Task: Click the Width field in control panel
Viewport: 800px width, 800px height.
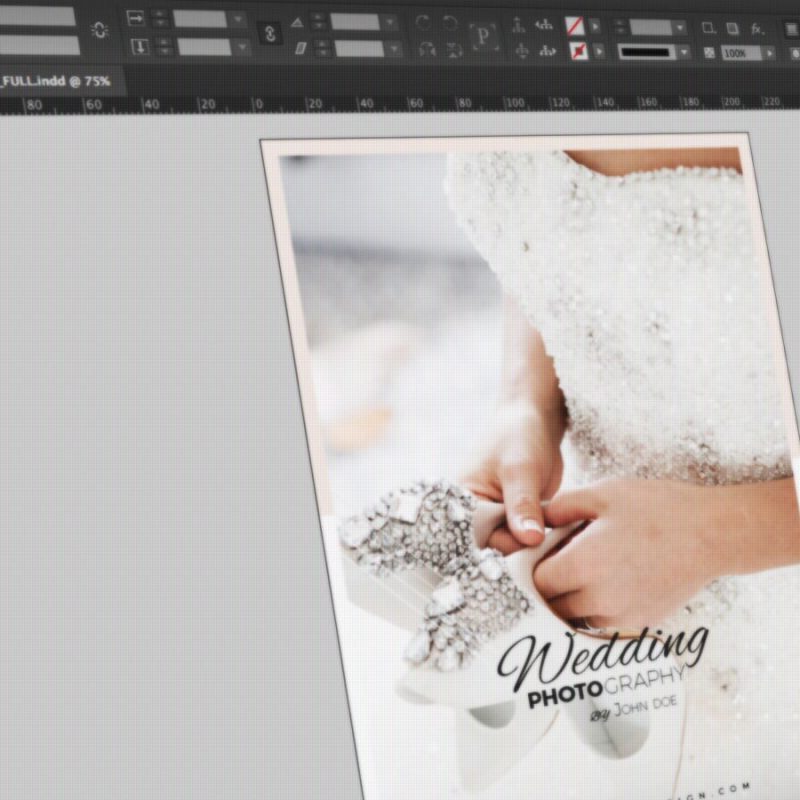Action: (x=37, y=16)
